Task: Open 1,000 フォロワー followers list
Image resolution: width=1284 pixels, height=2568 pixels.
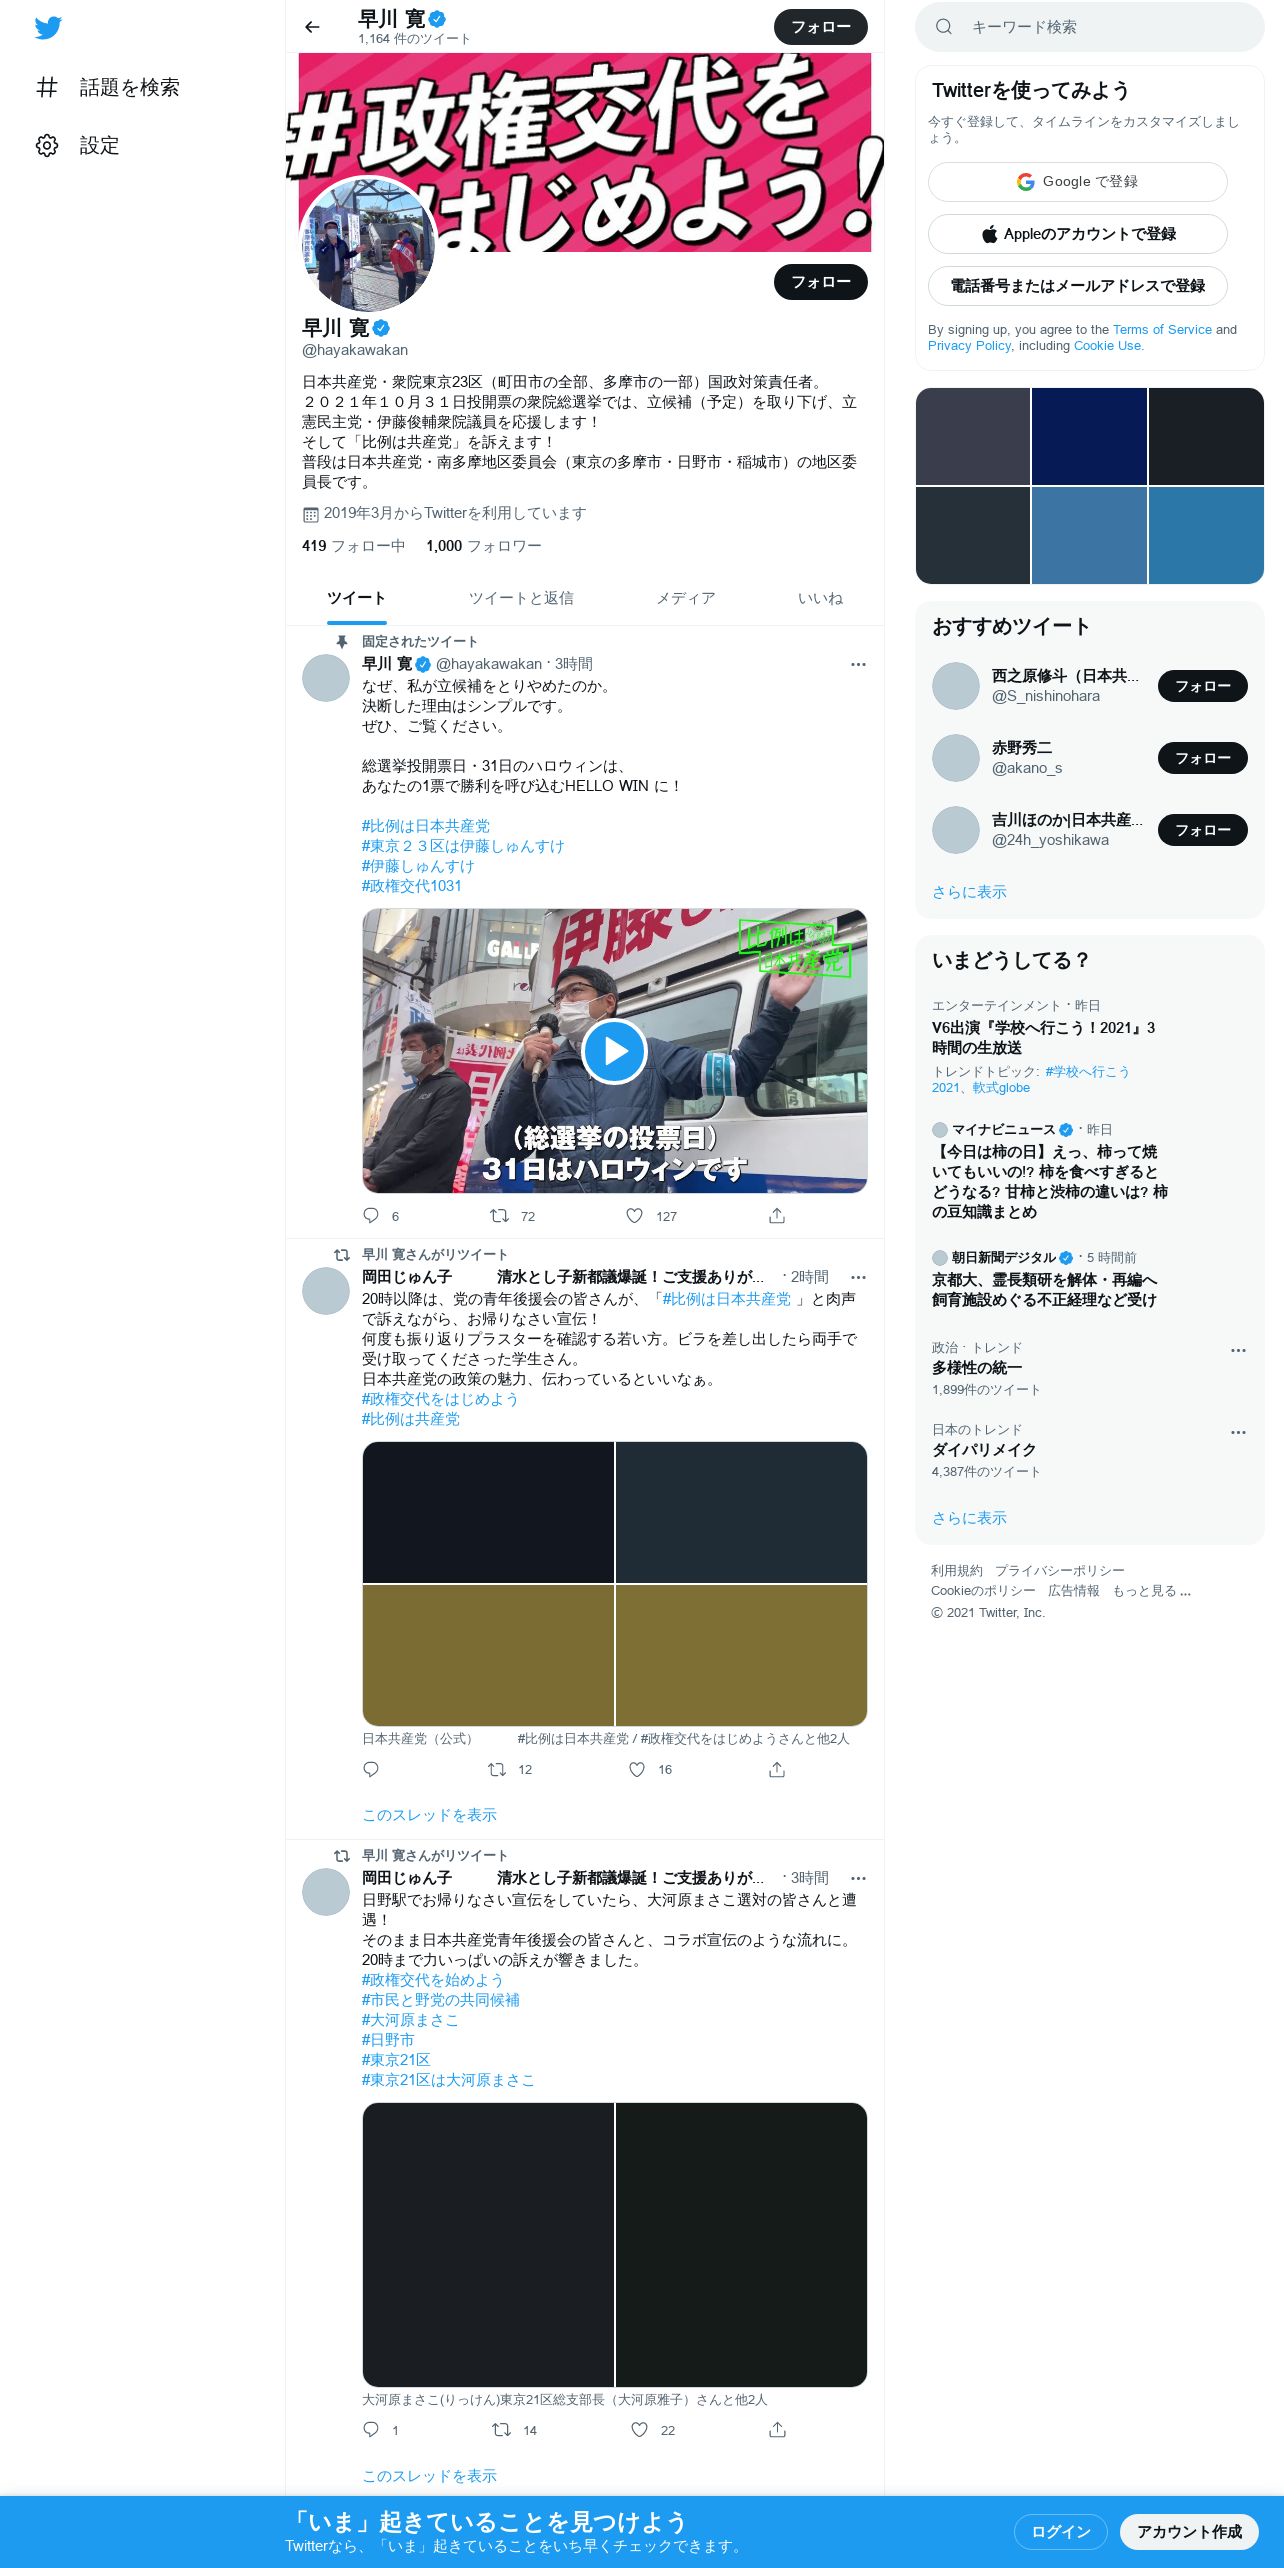Action: (484, 546)
